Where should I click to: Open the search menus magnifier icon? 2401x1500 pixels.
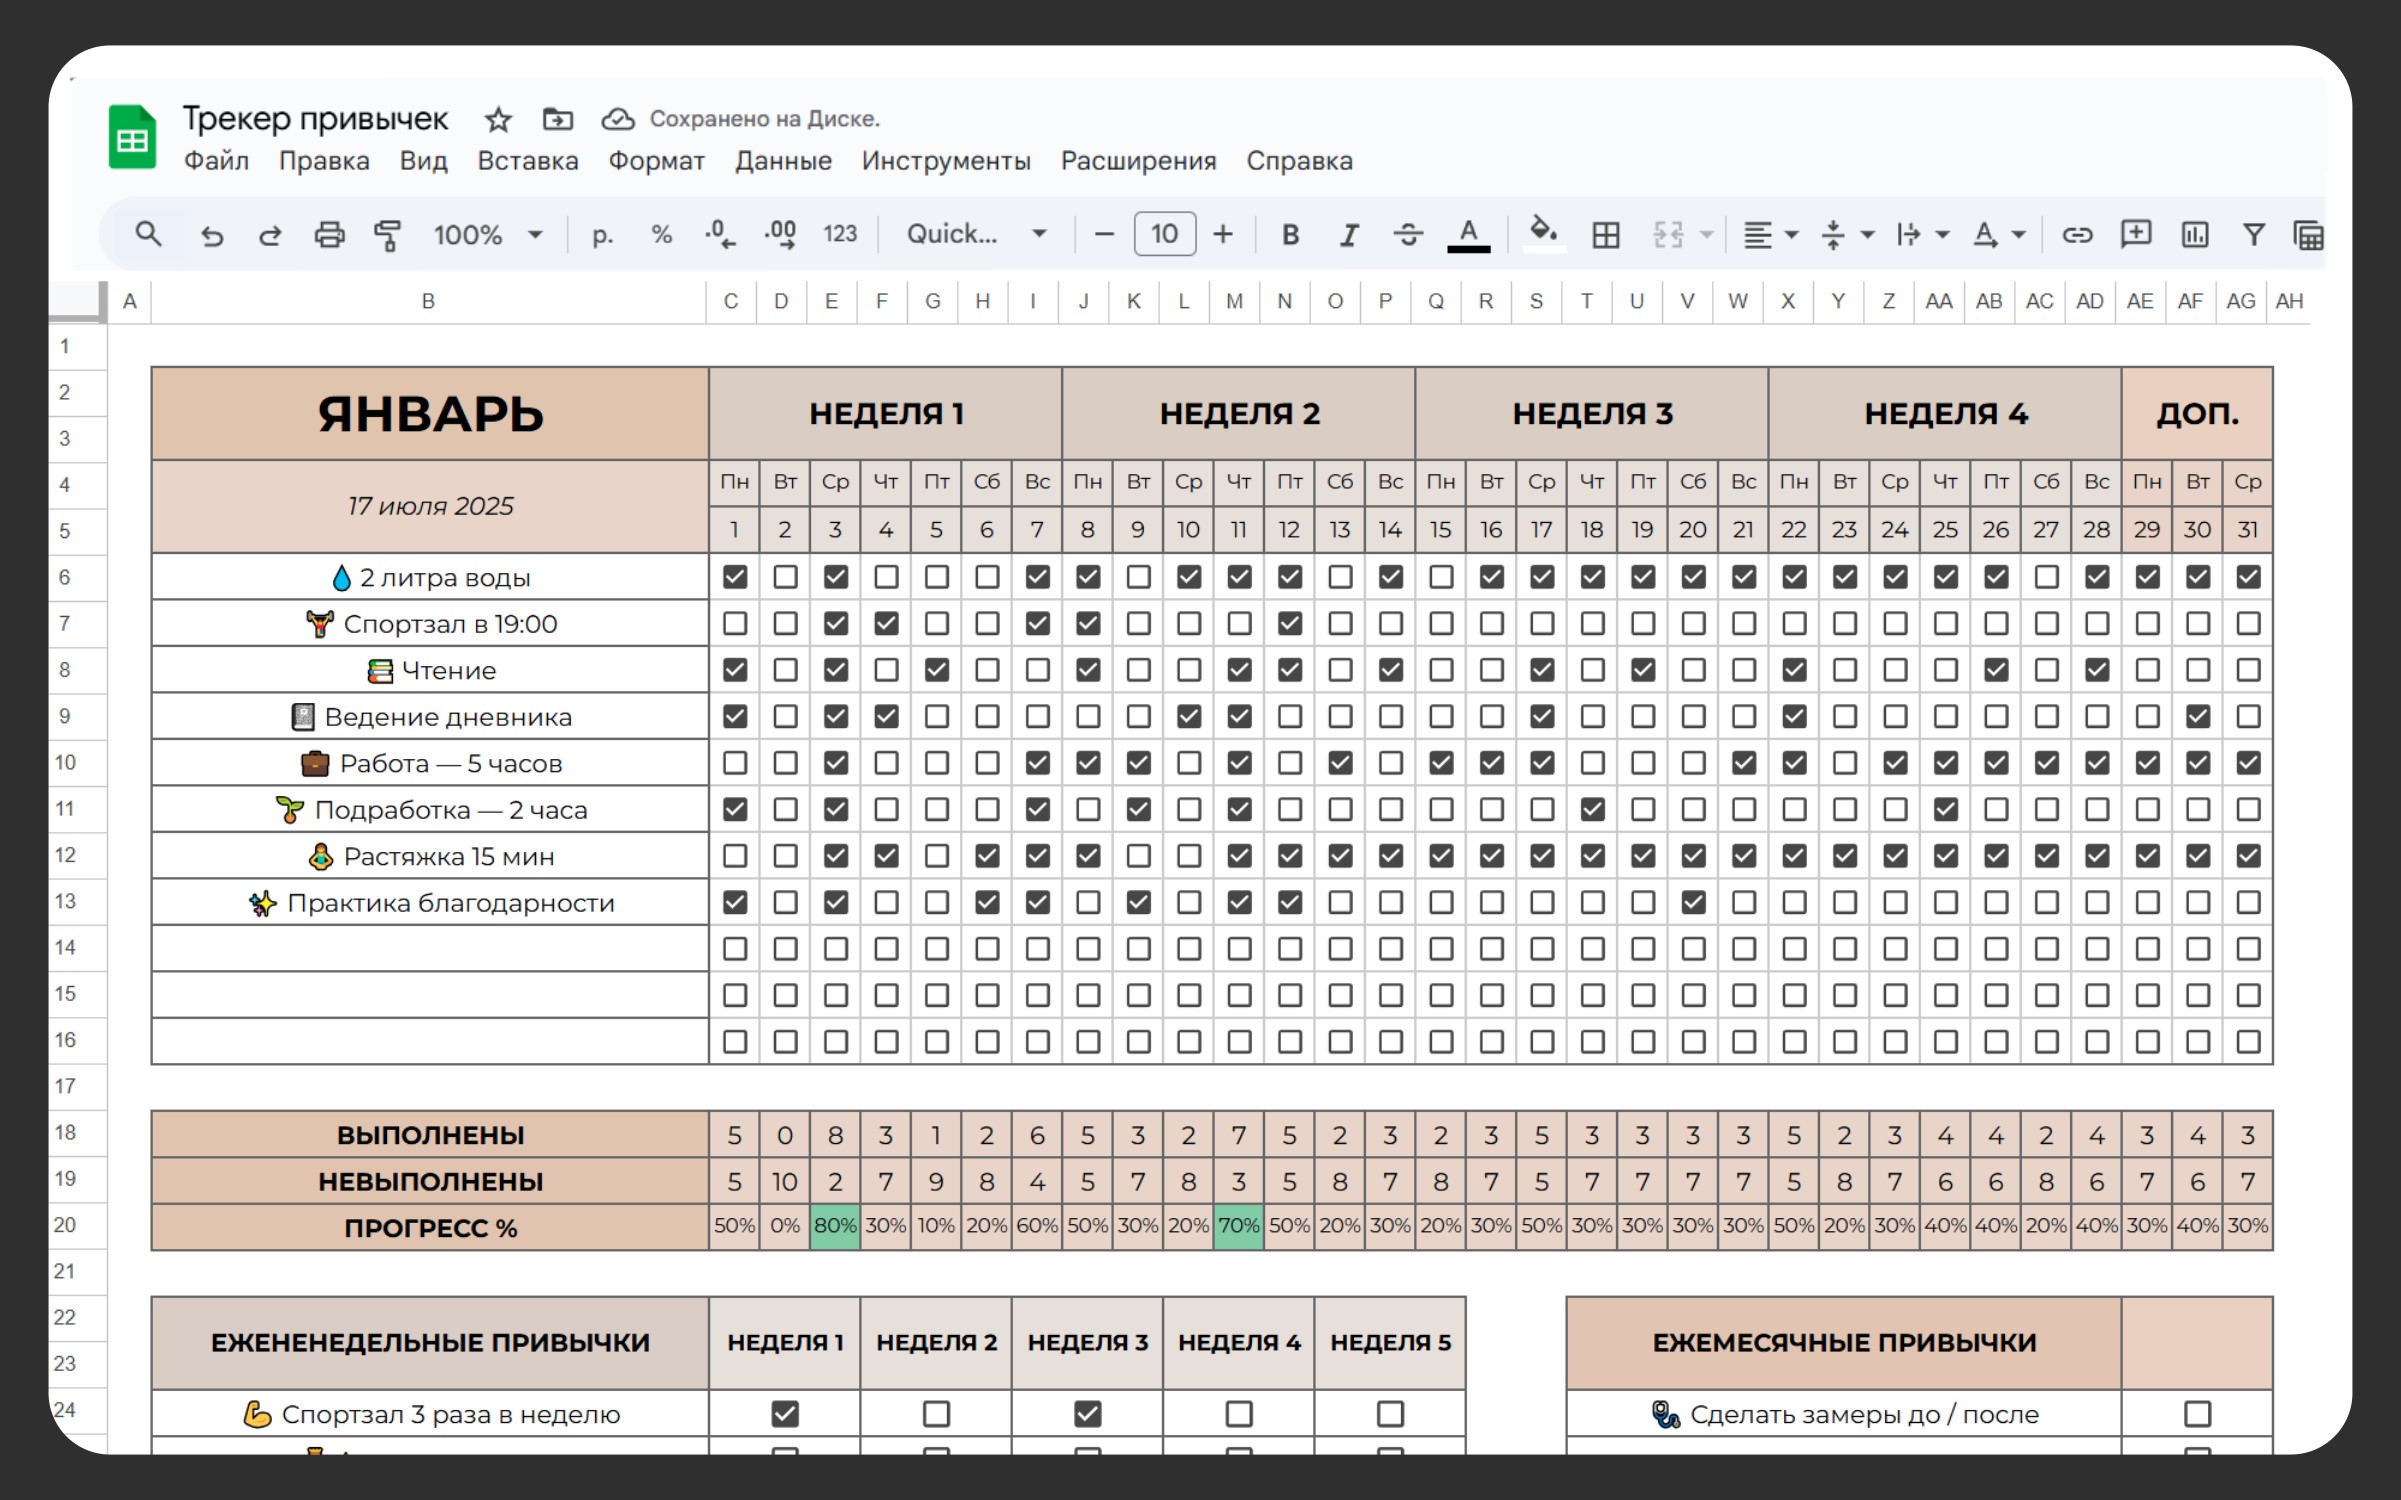pyautogui.click(x=148, y=235)
